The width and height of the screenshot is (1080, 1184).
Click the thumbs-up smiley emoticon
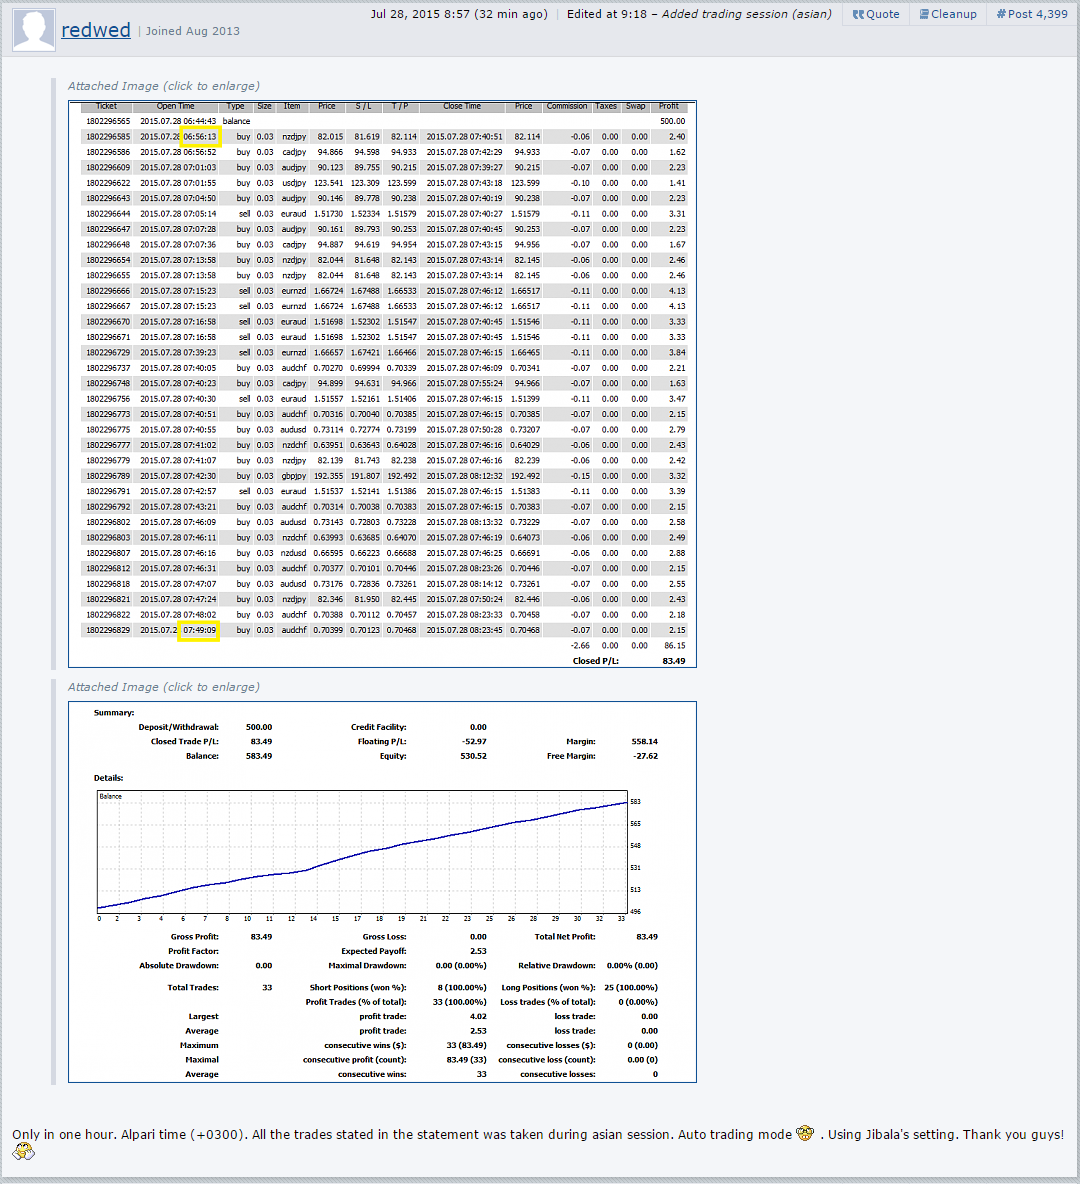(x=23, y=1152)
